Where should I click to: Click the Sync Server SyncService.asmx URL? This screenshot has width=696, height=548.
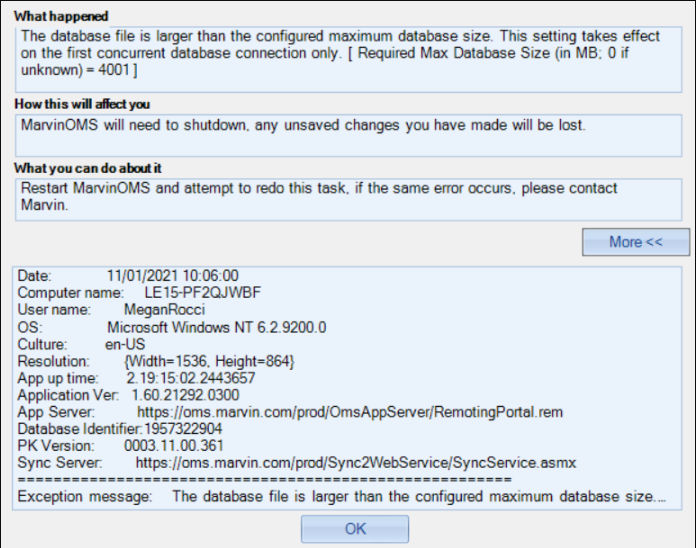(x=356, y=462)
